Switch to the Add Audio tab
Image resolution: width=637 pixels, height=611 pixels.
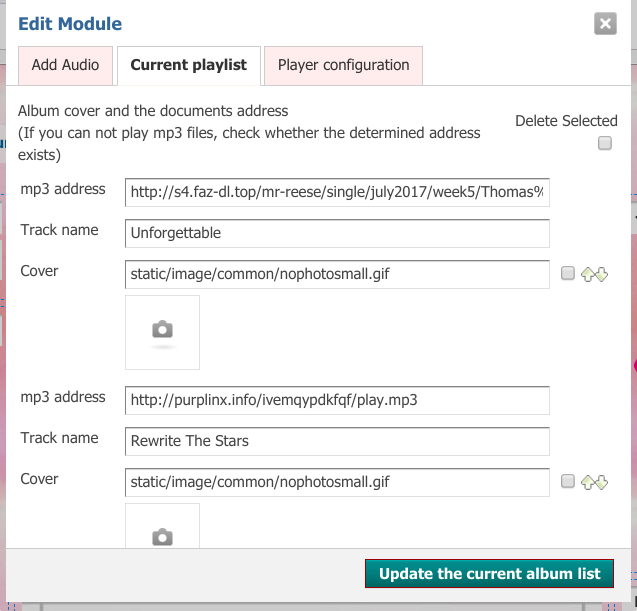coord(65,65)
